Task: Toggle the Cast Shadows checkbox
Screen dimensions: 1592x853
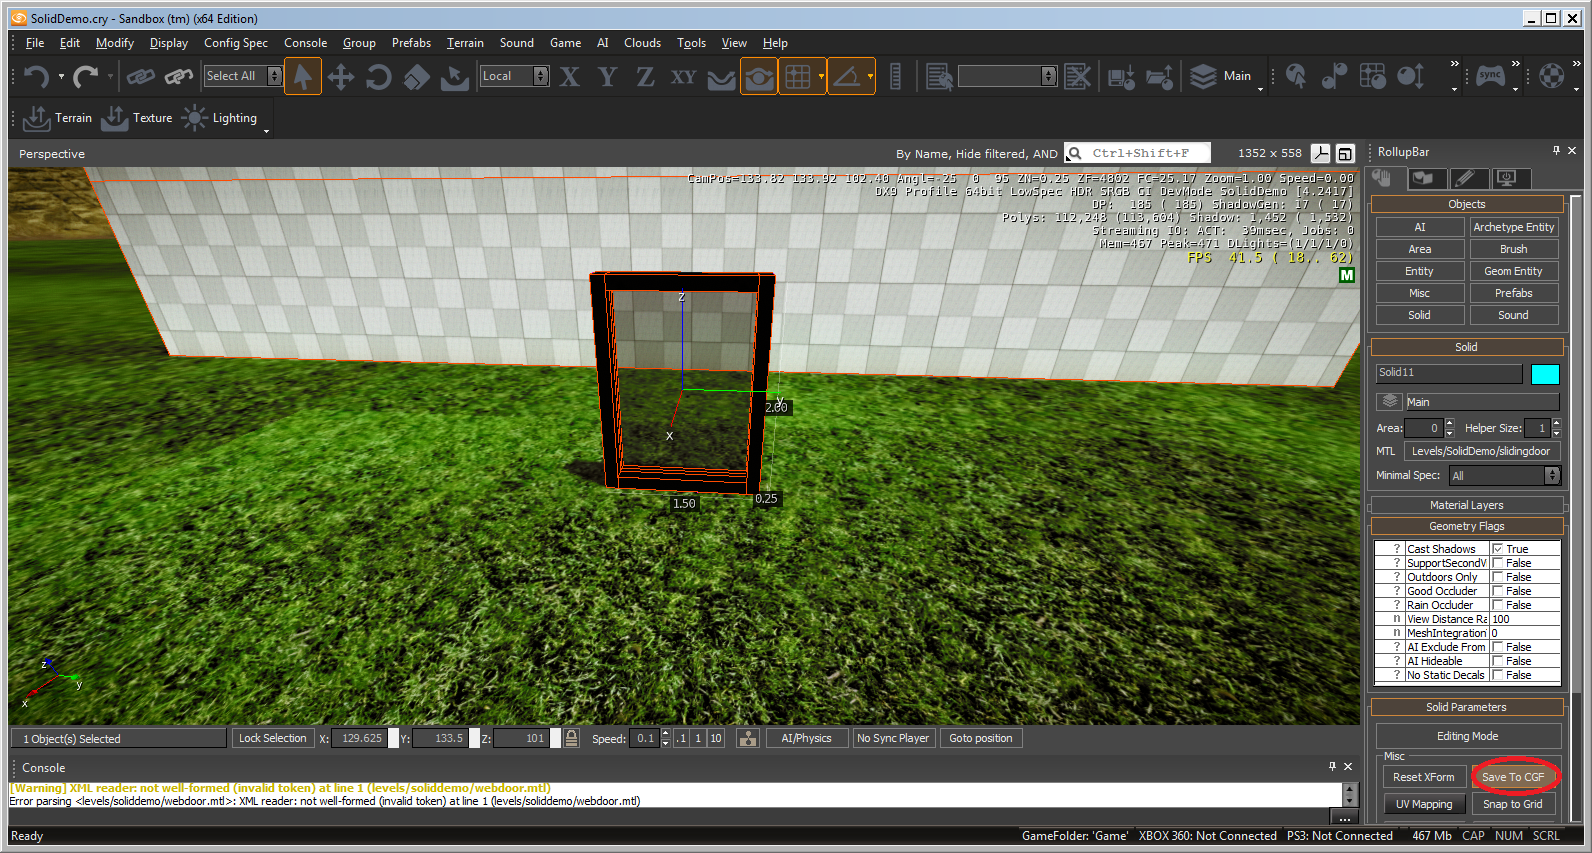Action: point(1498,549)
